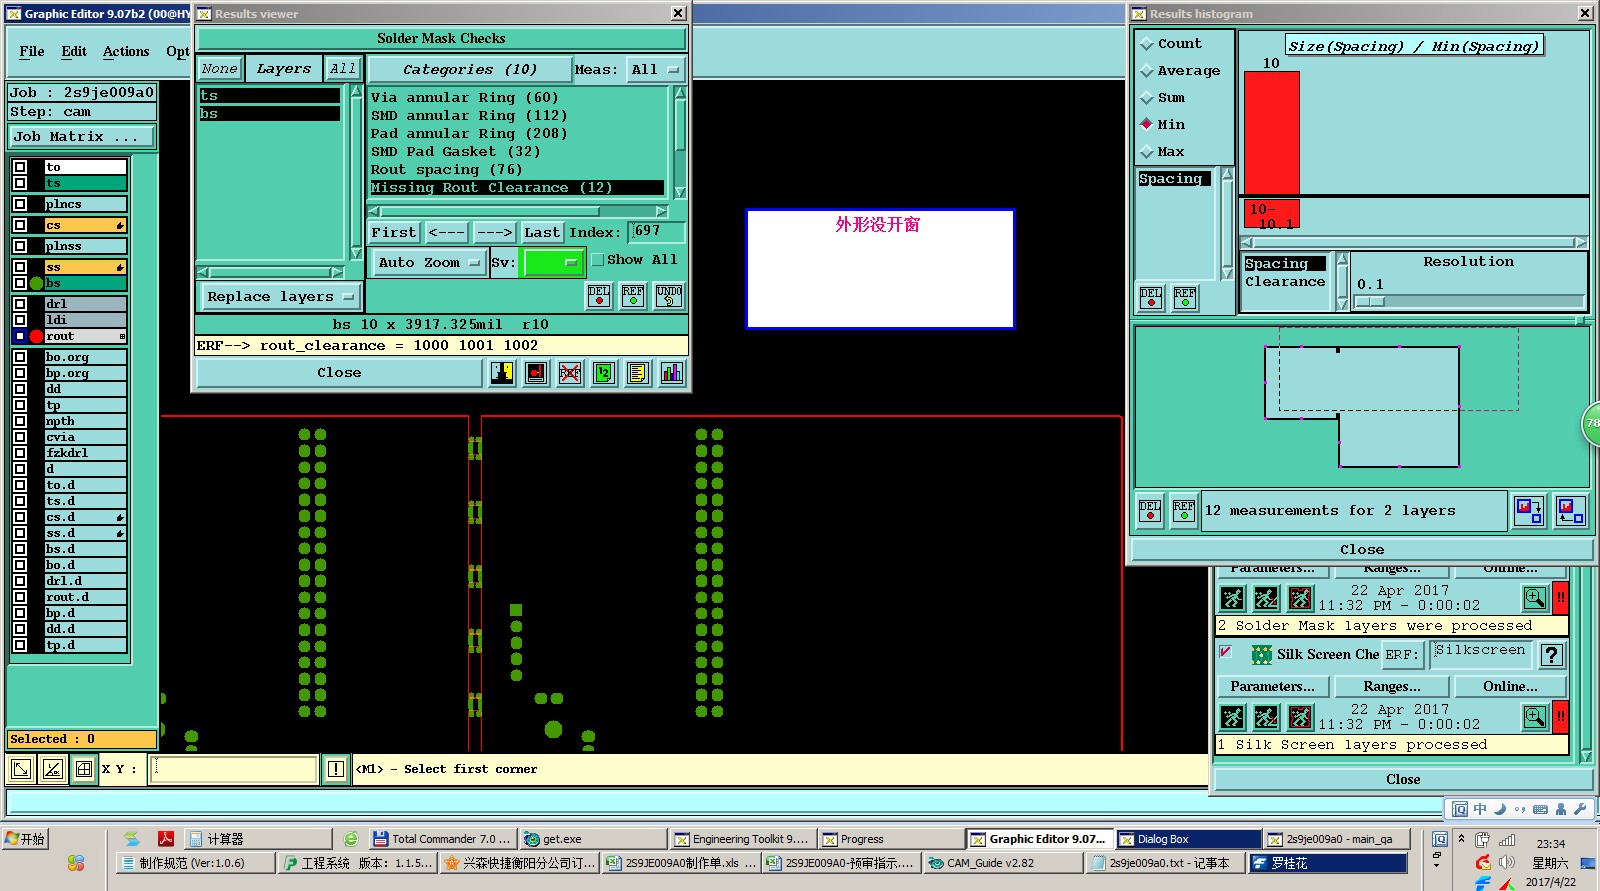Click down arrow of histogram Spacing list
1600x891 pixels.
click(1227, 273)
